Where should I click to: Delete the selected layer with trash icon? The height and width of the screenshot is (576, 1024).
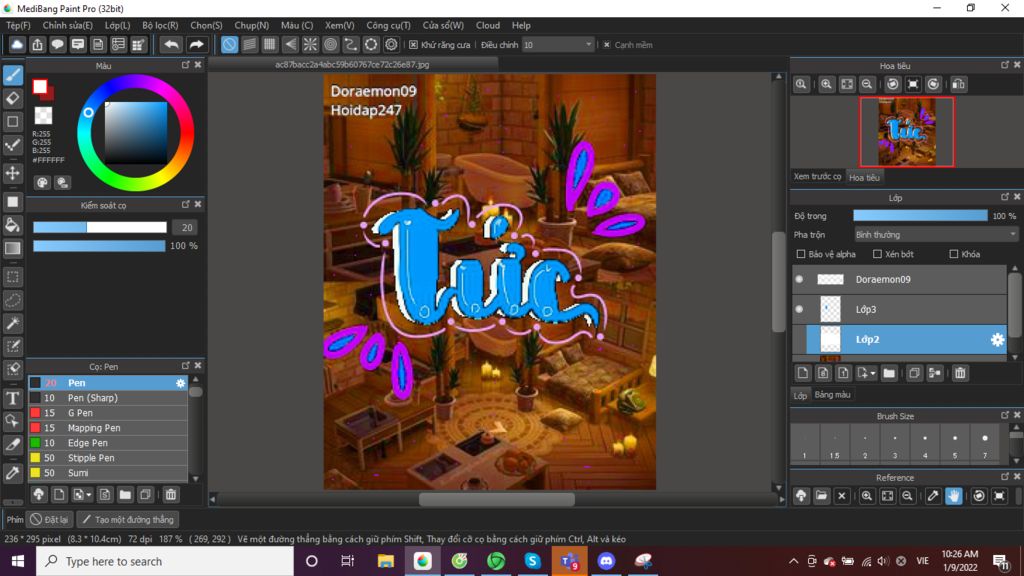pos(960,373)
